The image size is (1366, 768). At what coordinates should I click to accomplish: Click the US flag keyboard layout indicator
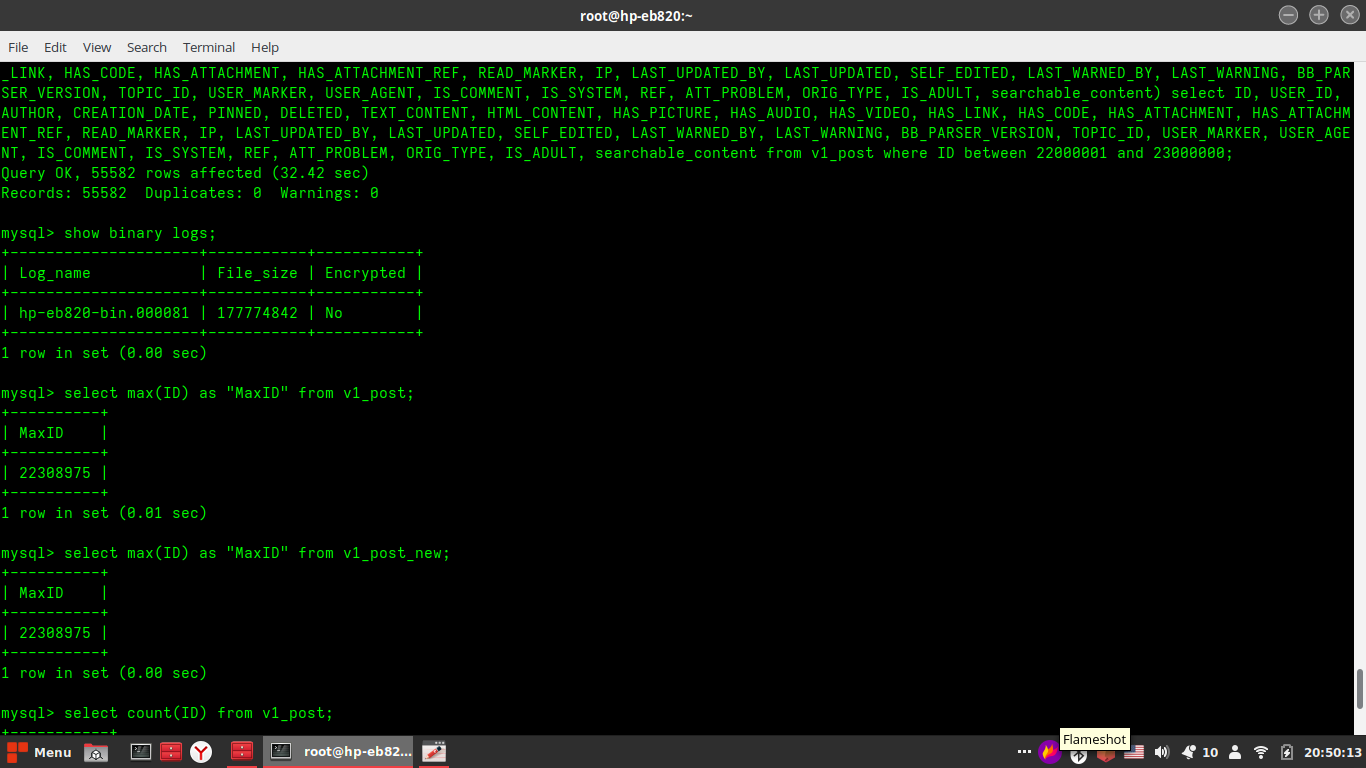tap(1134, 752)
